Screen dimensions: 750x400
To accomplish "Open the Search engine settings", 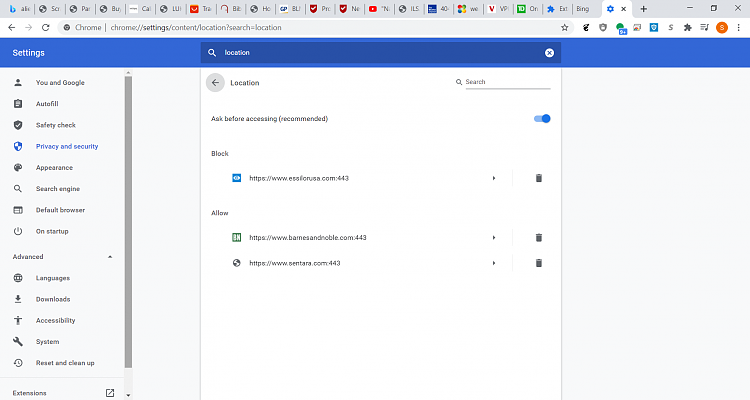I will (x=58, y=189).
